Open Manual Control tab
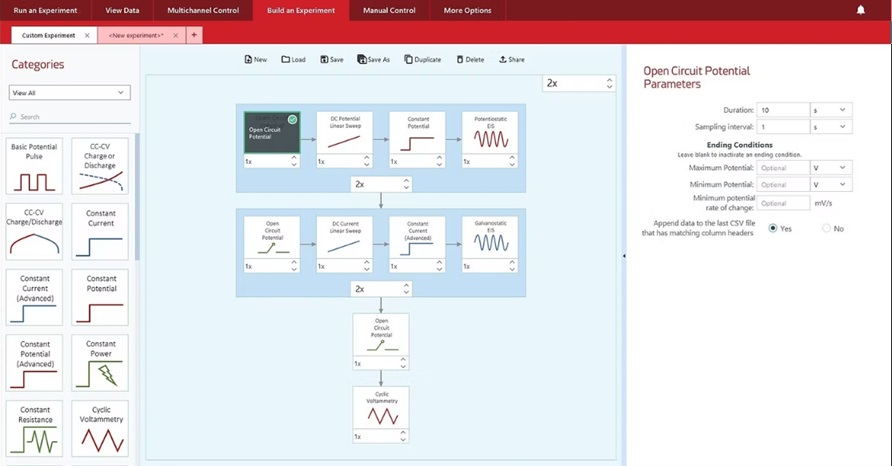This screenshot has width=892, height=466. 389,10
